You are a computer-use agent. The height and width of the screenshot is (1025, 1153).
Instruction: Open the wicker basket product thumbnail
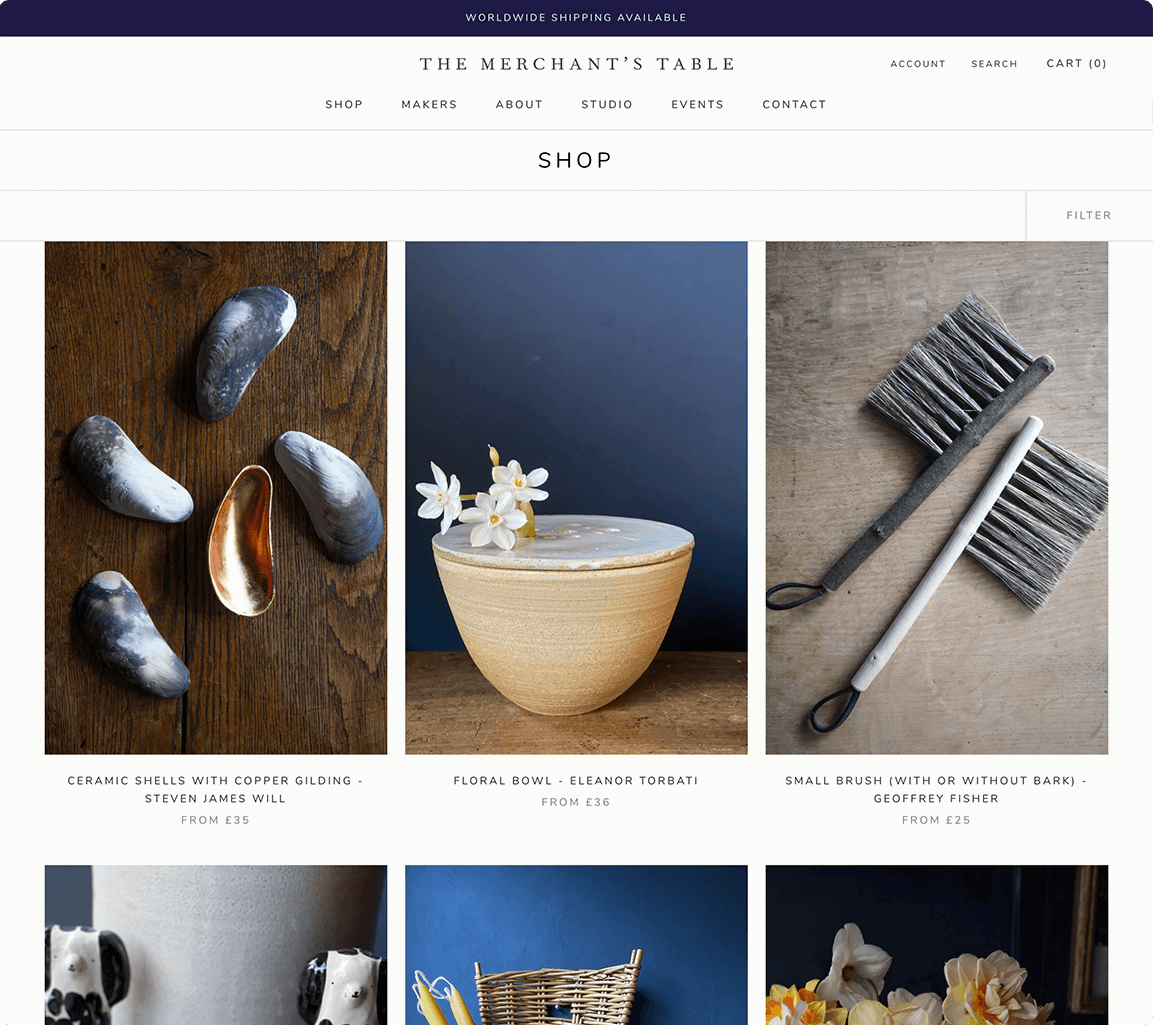576,945
